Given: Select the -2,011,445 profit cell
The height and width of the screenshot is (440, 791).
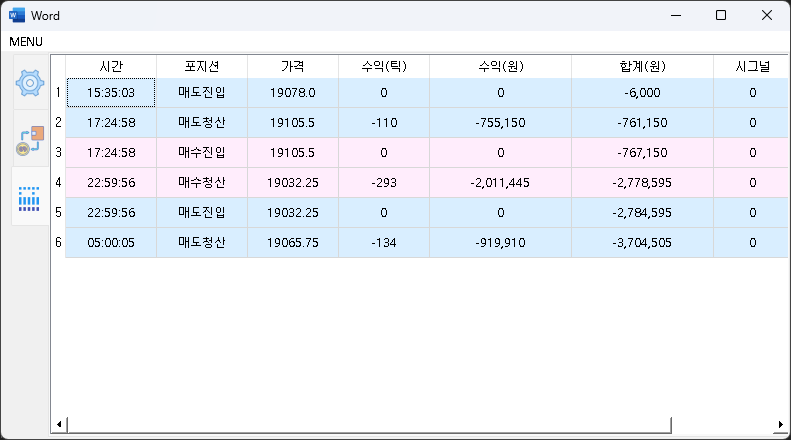Looking at the screenshot, I should (500, 183).
